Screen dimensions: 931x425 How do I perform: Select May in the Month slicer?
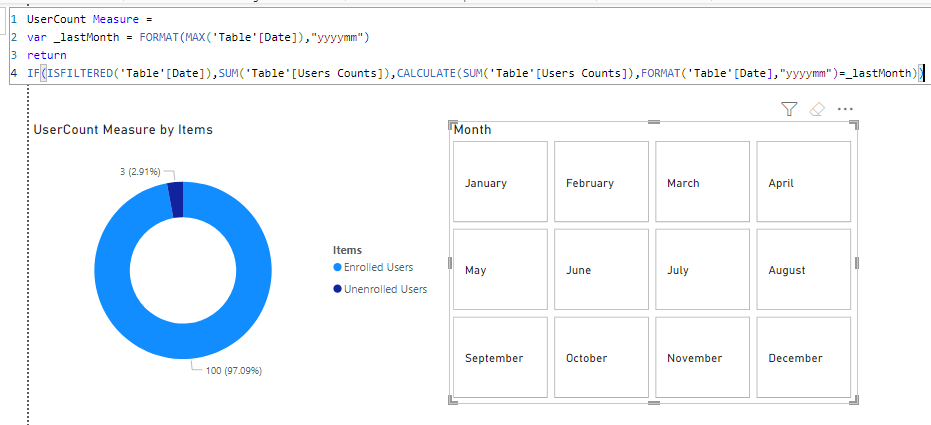pos(500,269)
